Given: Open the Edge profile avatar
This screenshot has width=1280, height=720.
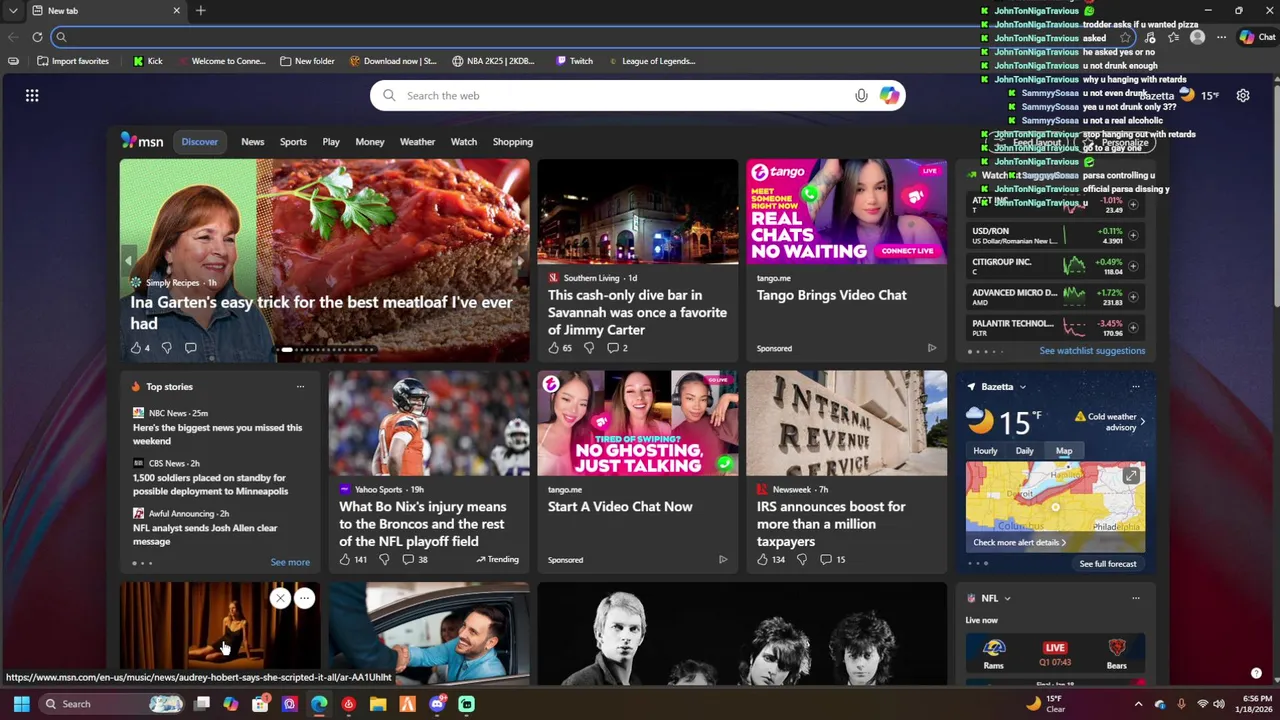Looking at the screenshot, I should [x=1197, y=37].
